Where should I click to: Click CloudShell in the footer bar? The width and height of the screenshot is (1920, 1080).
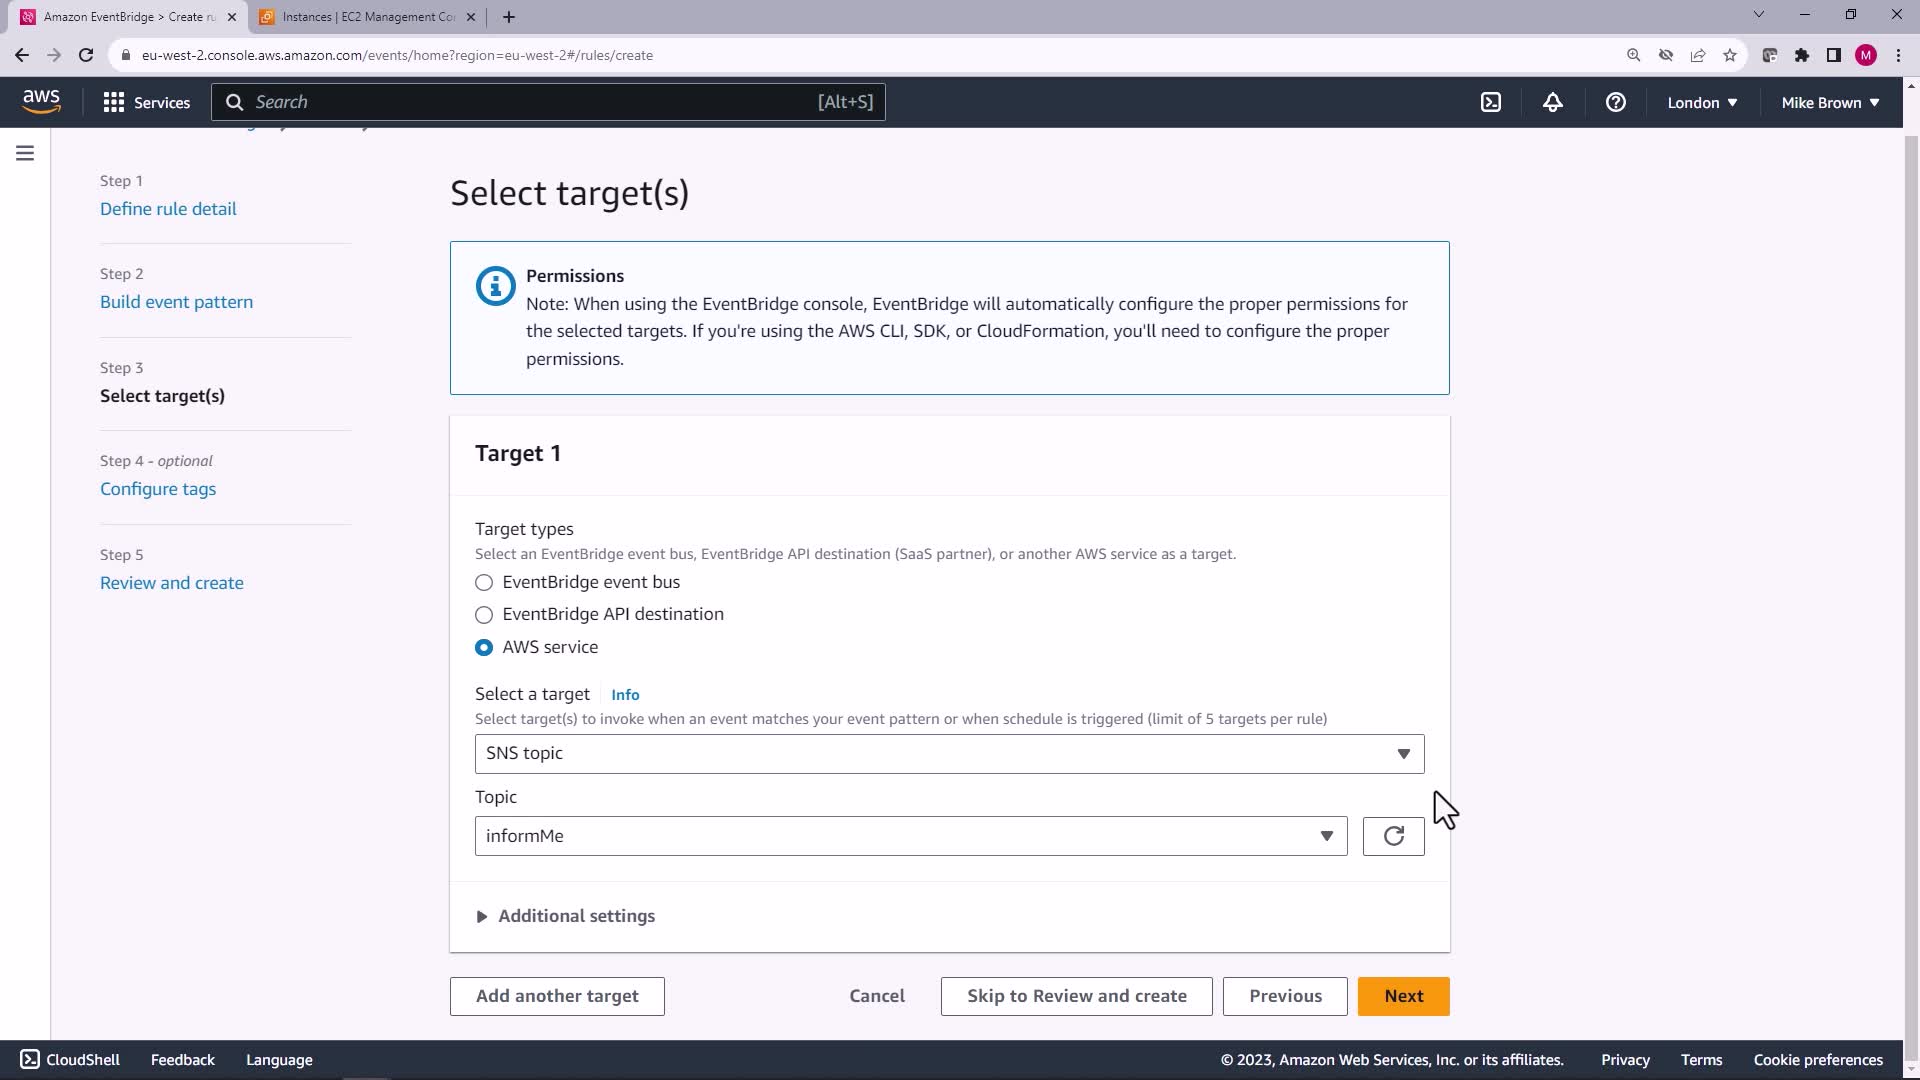(x=70, y=1060)
